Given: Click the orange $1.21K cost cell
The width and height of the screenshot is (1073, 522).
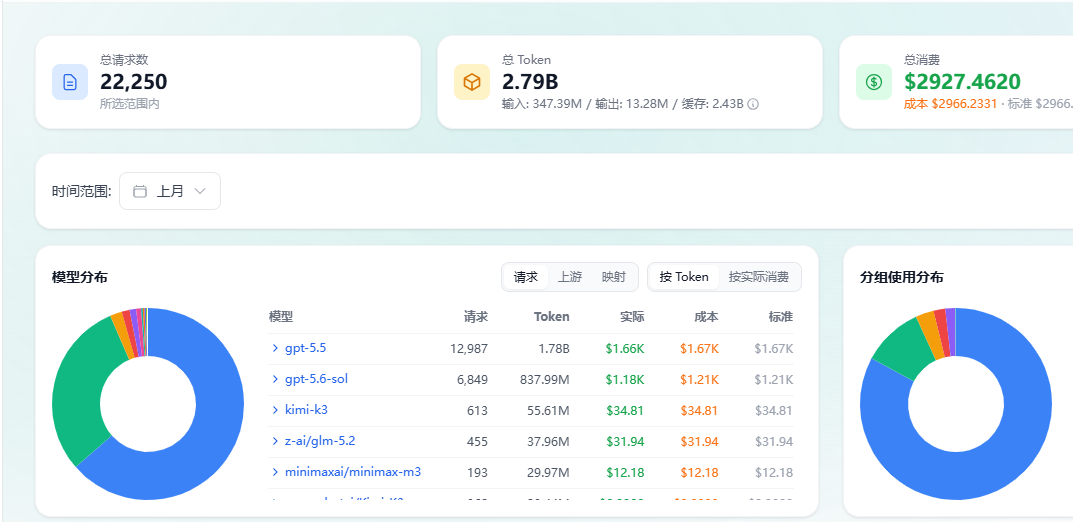Looking at the screenshot, I should (699, 380).
